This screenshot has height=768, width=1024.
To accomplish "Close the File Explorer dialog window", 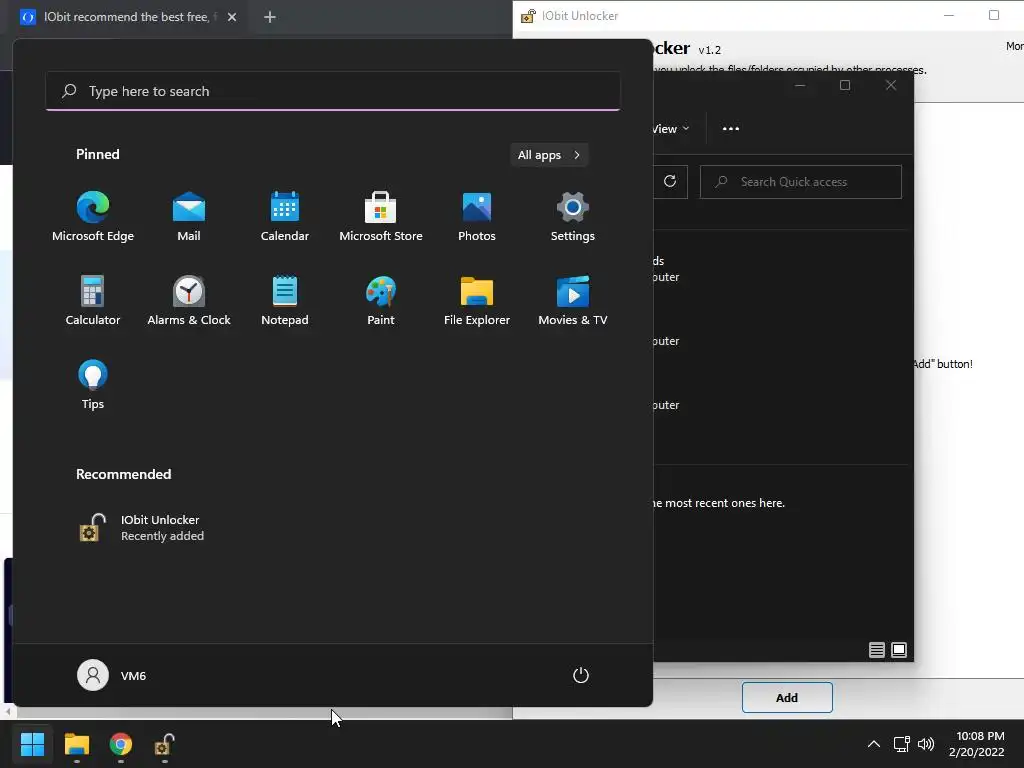I will [x=891, y=85].
